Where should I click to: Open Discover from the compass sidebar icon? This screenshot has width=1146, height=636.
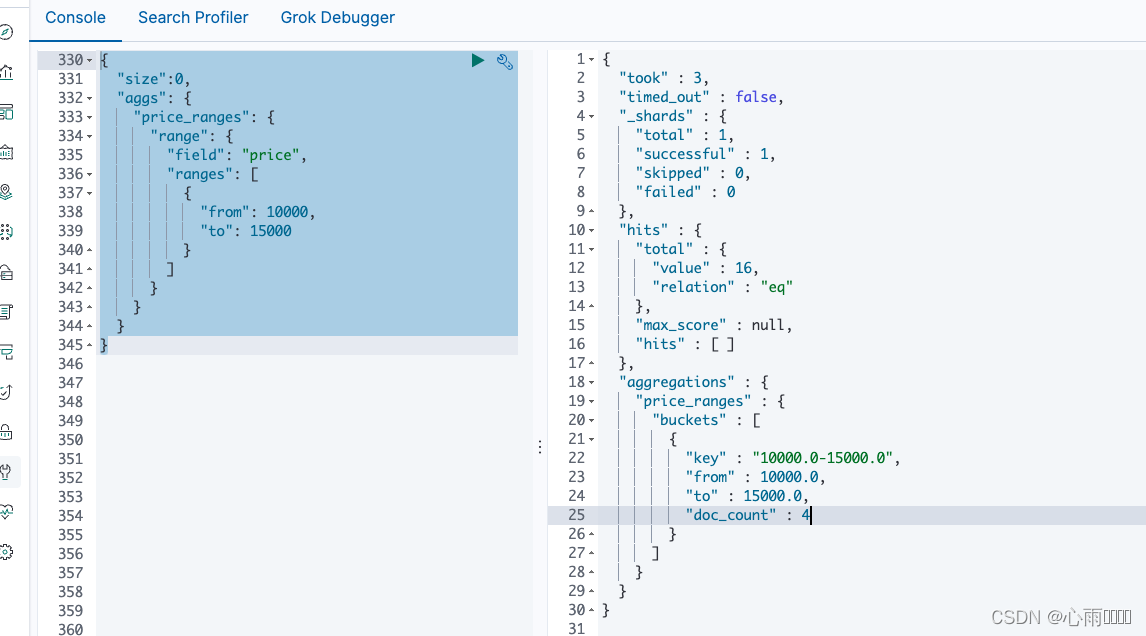pyautogui.click(x=7, y=32)
